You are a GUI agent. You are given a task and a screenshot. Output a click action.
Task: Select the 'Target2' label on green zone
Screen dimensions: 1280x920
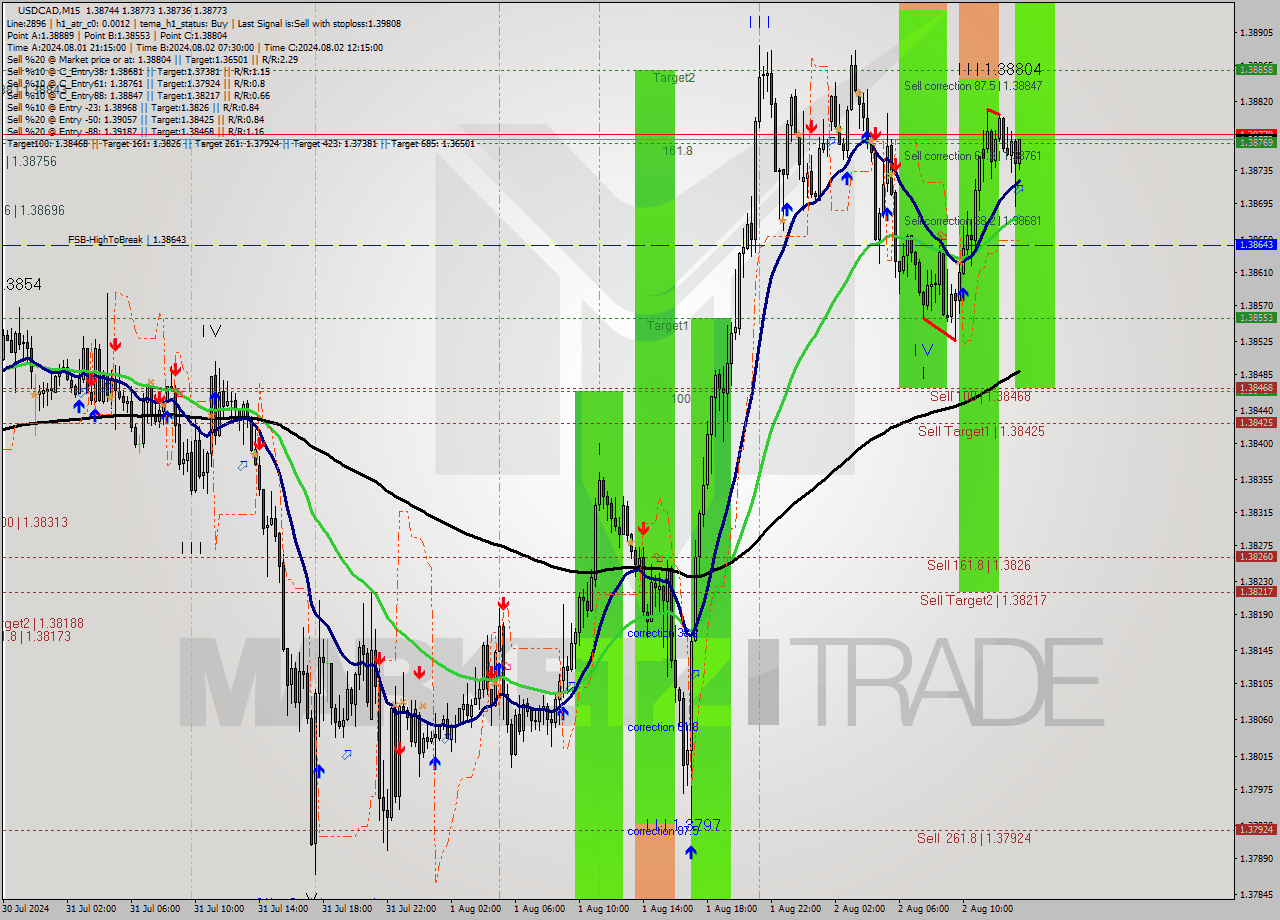[674, 77]
